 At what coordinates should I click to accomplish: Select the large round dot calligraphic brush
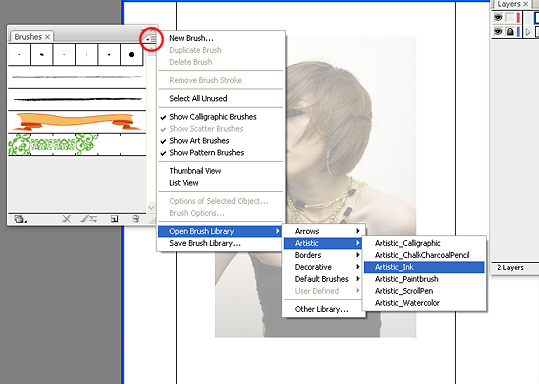click(x=131, y=54)
